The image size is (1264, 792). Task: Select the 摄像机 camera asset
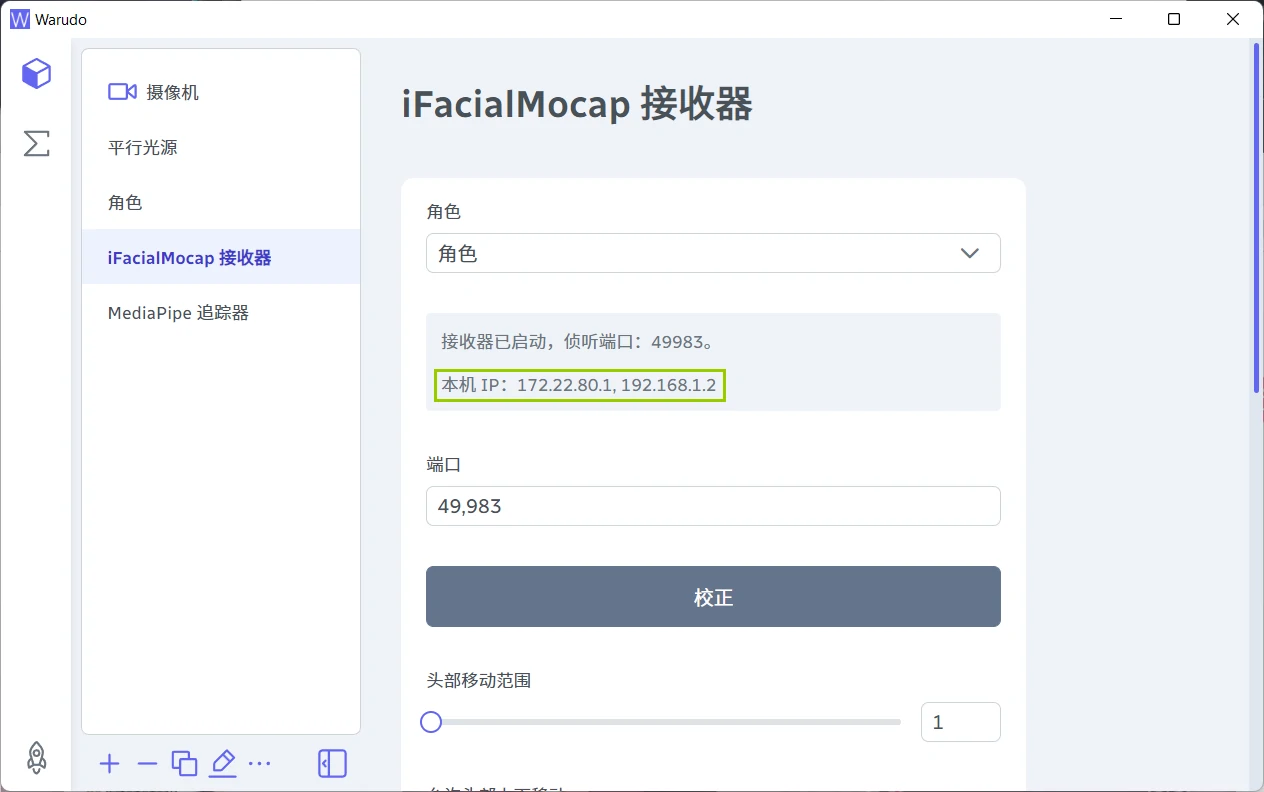221,92
